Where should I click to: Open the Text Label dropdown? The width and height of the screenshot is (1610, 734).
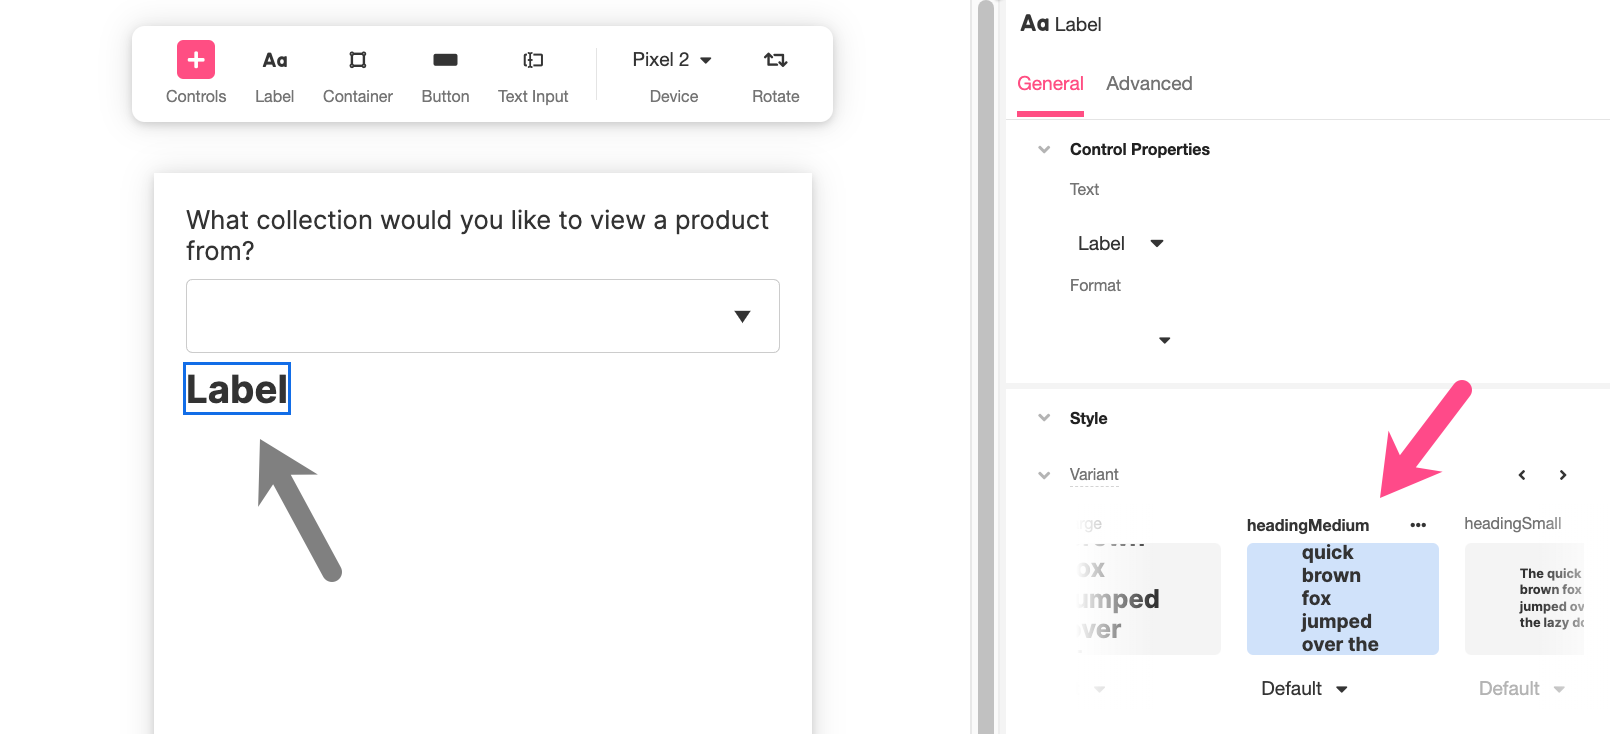(1120, 243)
